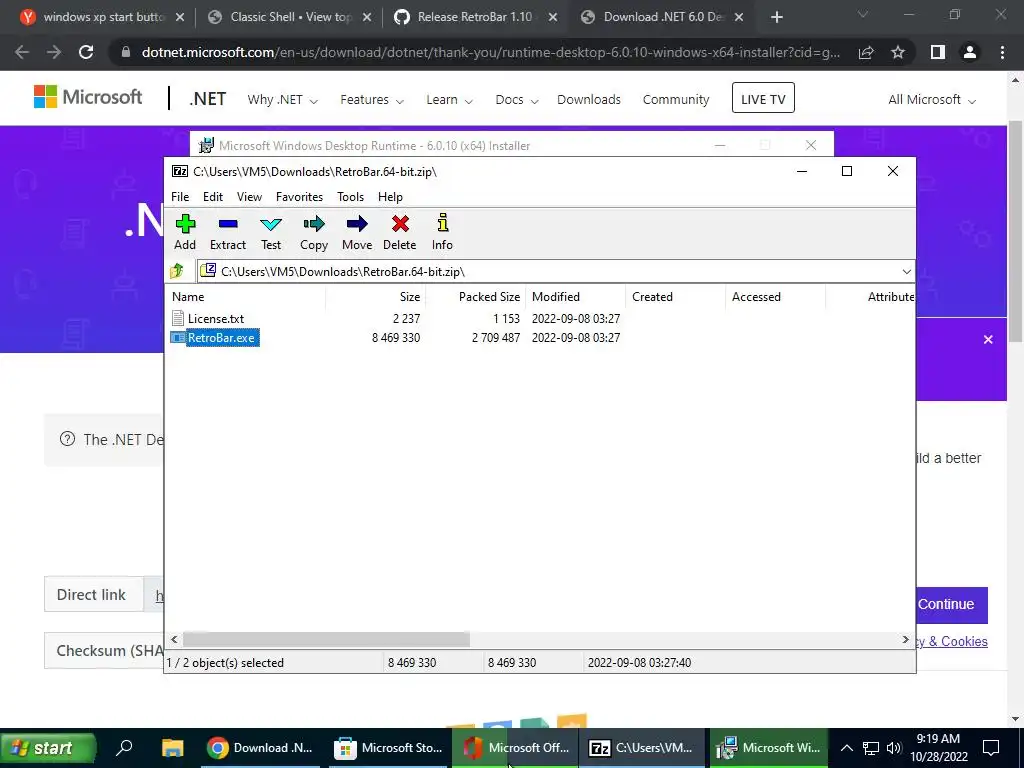This screenshot has height=768, width=1024.
Task: Click the Chrome forward button
Action: point(54,52)
